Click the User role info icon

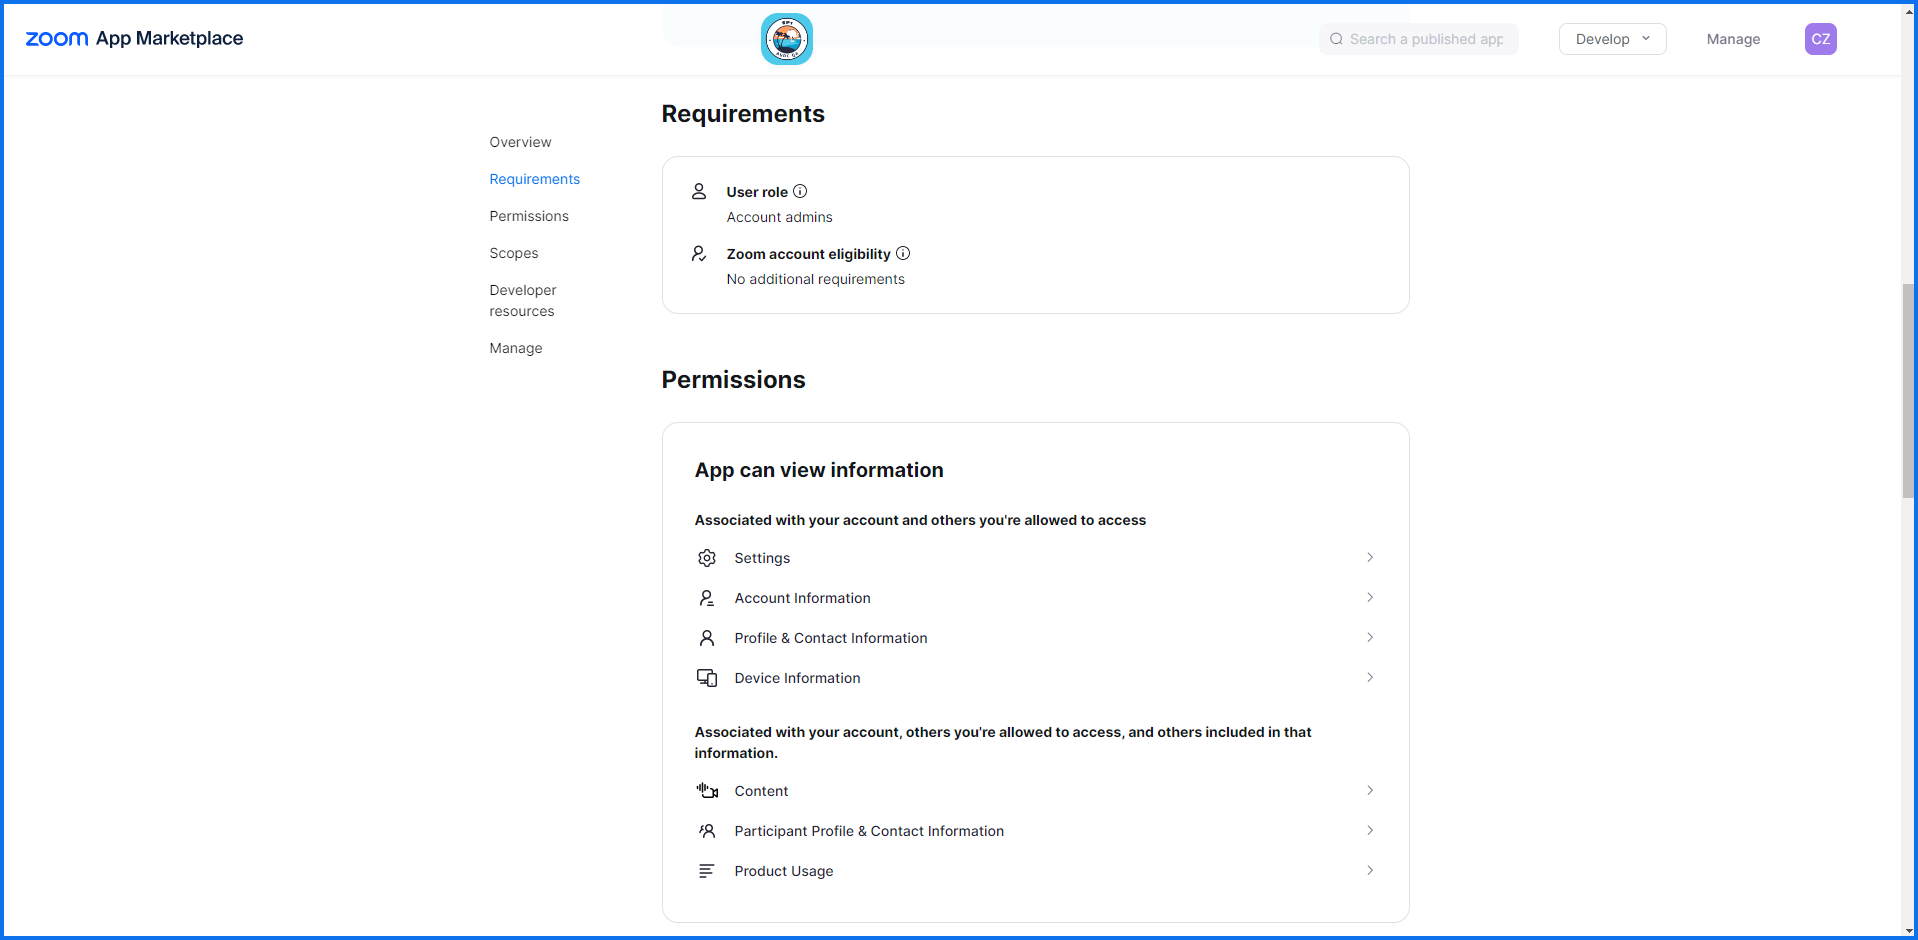[800, 191]
